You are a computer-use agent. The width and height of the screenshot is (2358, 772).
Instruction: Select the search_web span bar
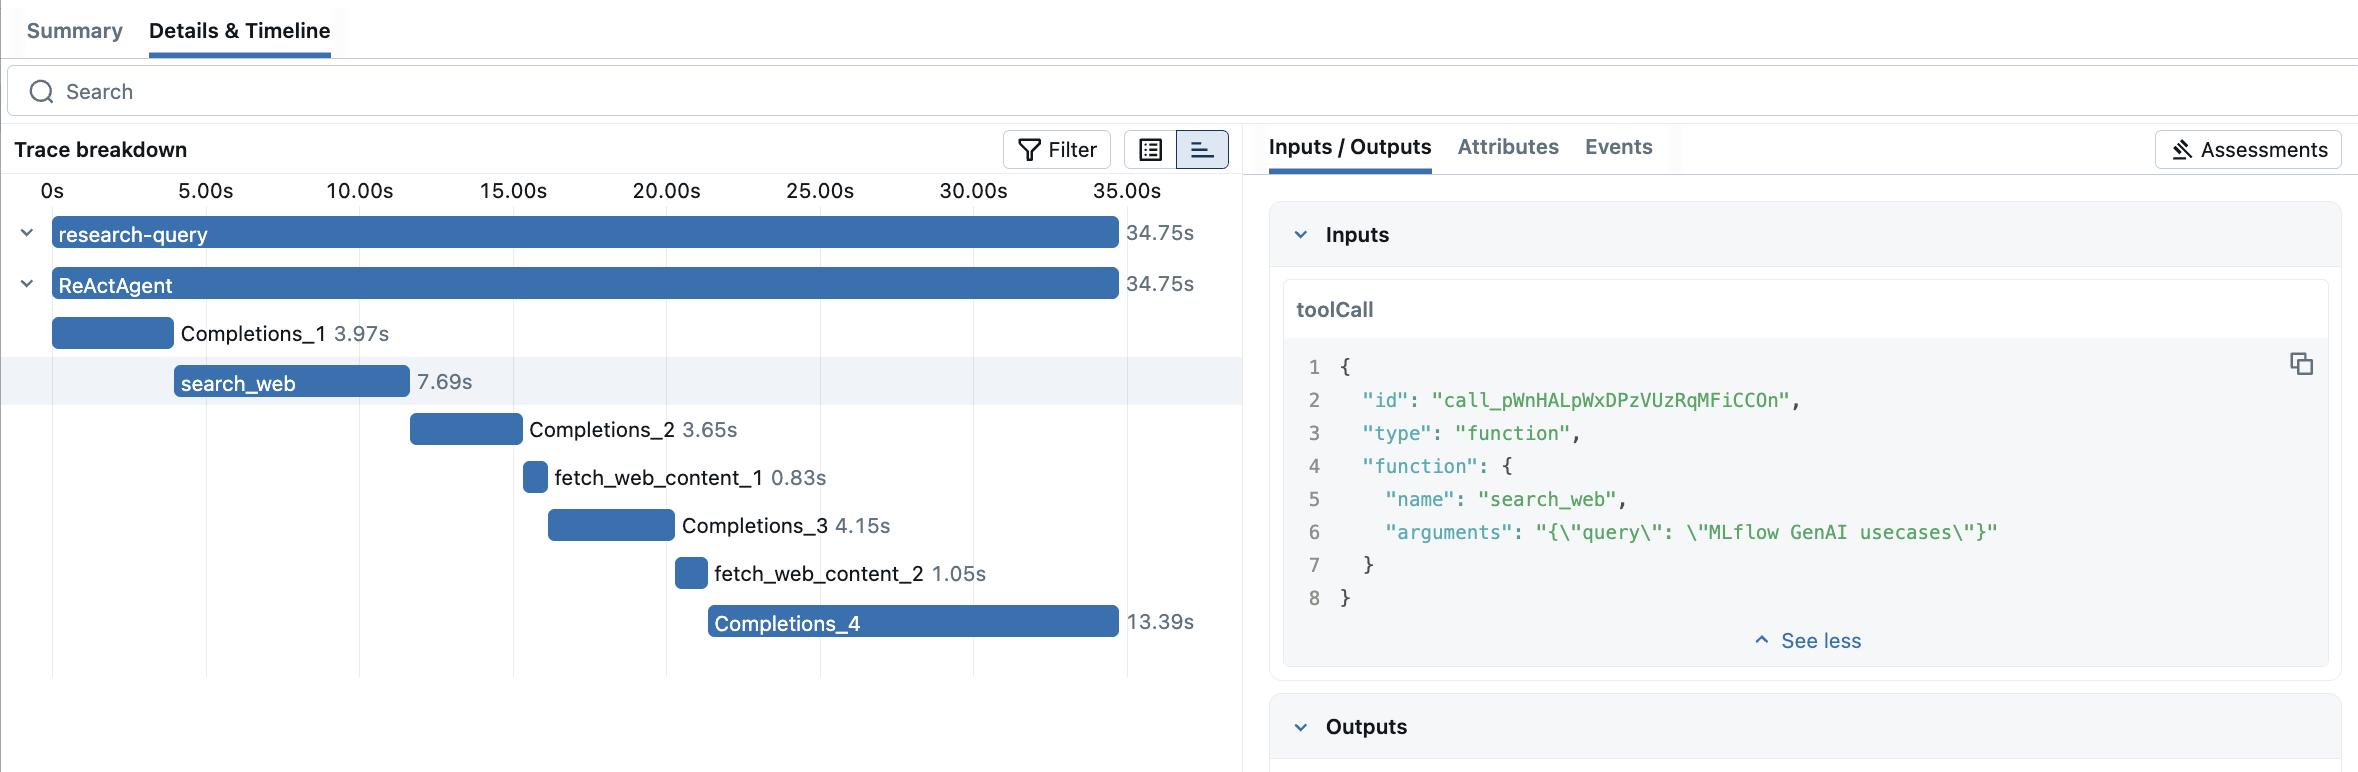coord(291,382)
